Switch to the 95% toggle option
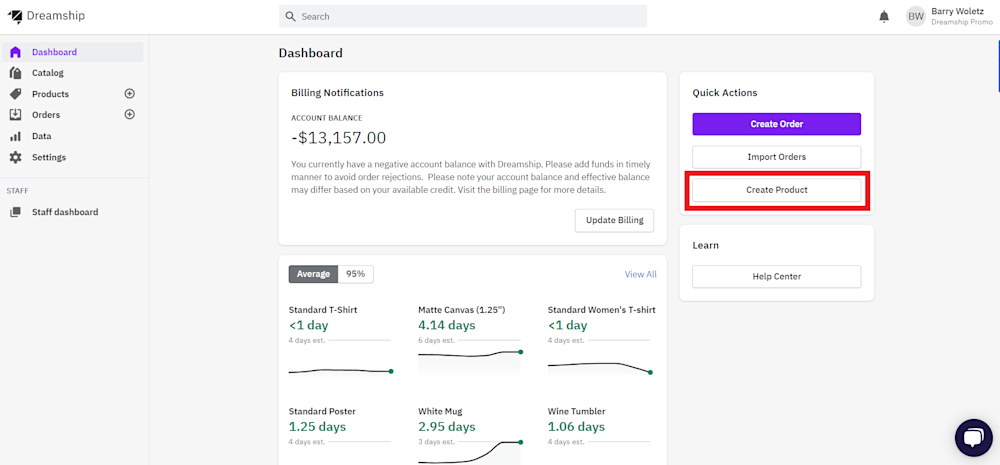 pyautogui.click(x=356, y=274)
